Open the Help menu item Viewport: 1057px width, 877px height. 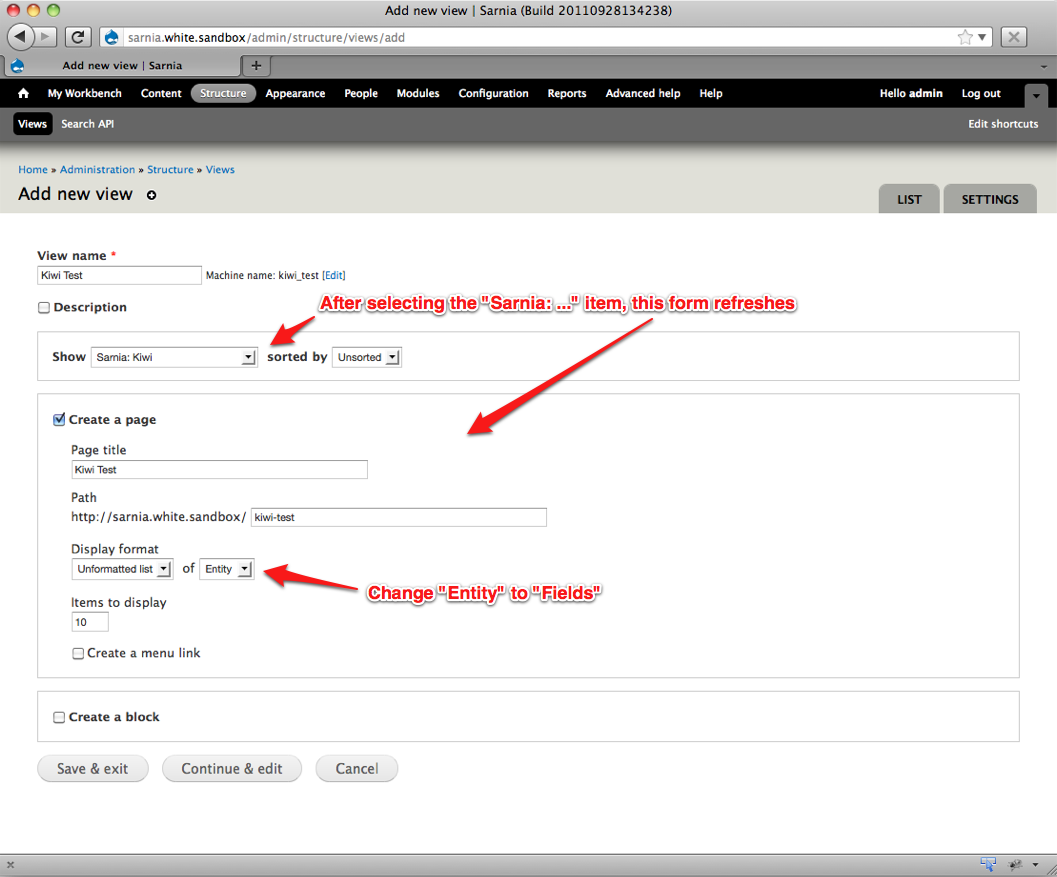tap(711, 93)
